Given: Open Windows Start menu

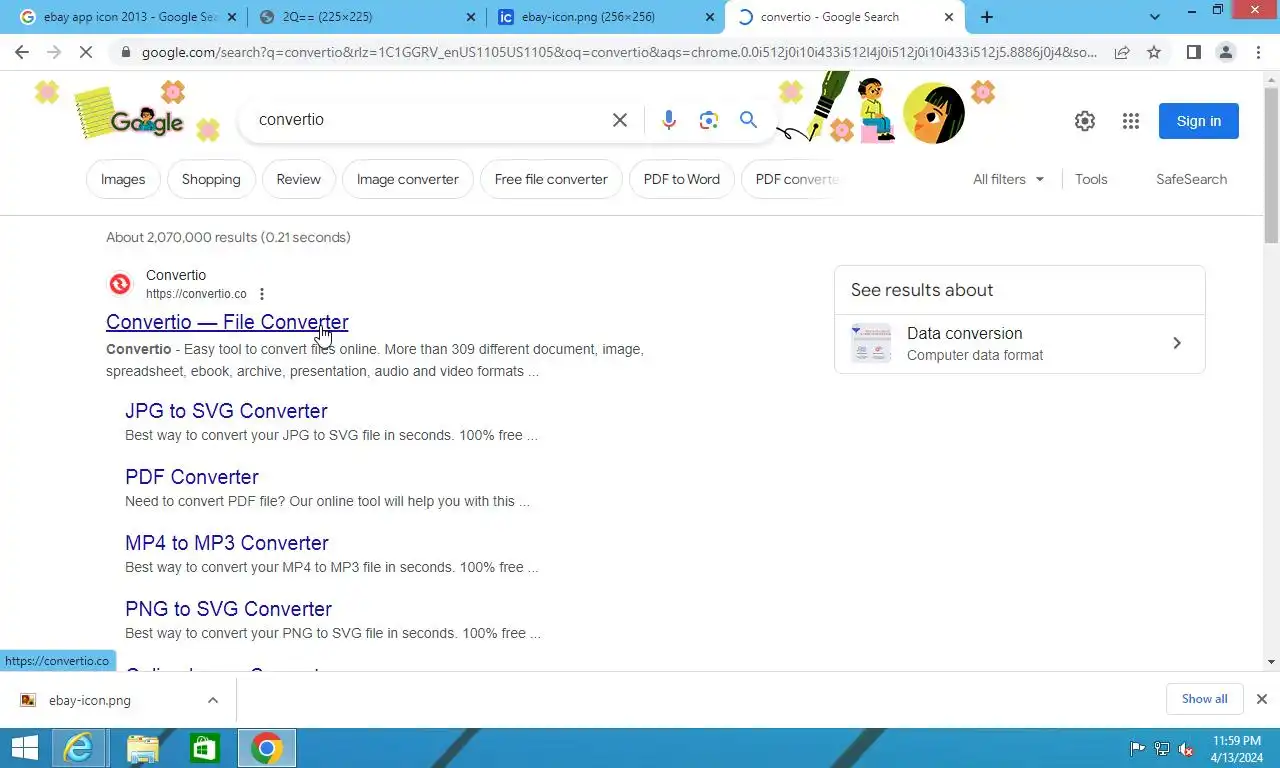Looking at the screenshot, I should tap(24, 748).
